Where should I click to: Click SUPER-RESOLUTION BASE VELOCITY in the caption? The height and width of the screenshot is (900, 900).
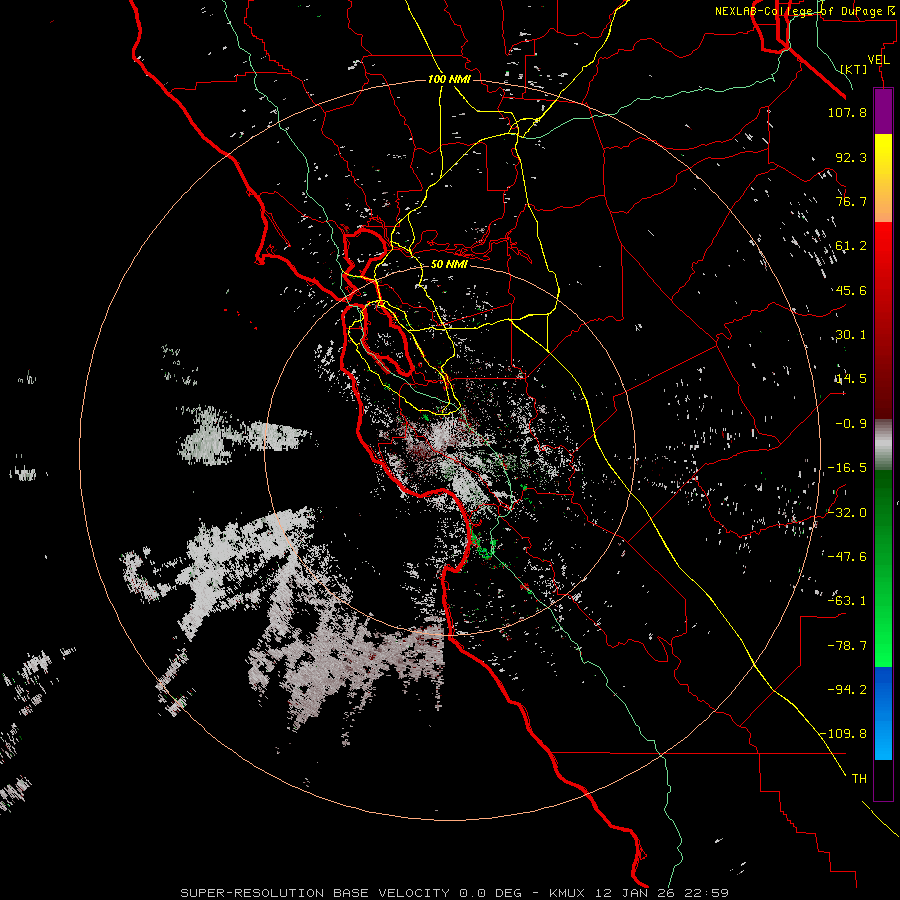pyautogui.click(x=317, y=893)
